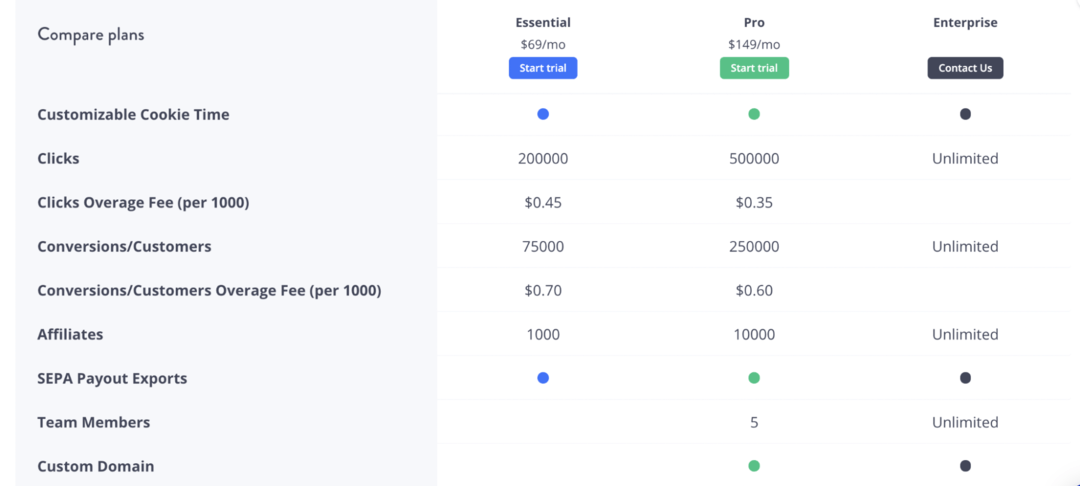Click the Clicks Overage Fee row label
The height and width of the screenshot is (486, 1080).
tap(143, 203)
